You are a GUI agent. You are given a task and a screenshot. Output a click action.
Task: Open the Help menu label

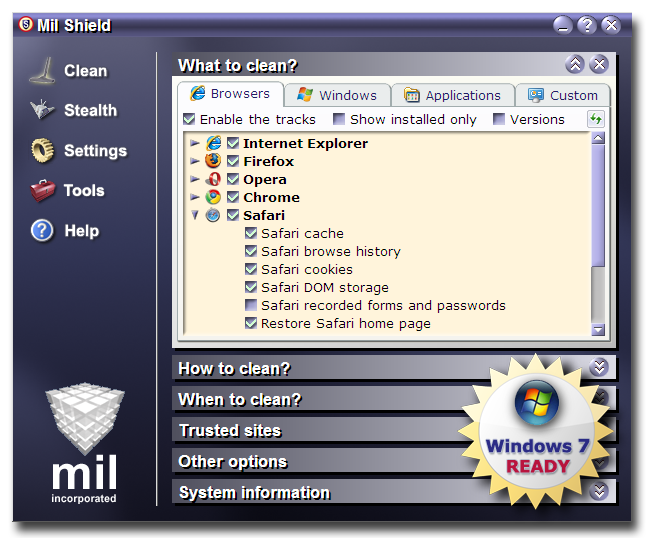pos(82,231)
